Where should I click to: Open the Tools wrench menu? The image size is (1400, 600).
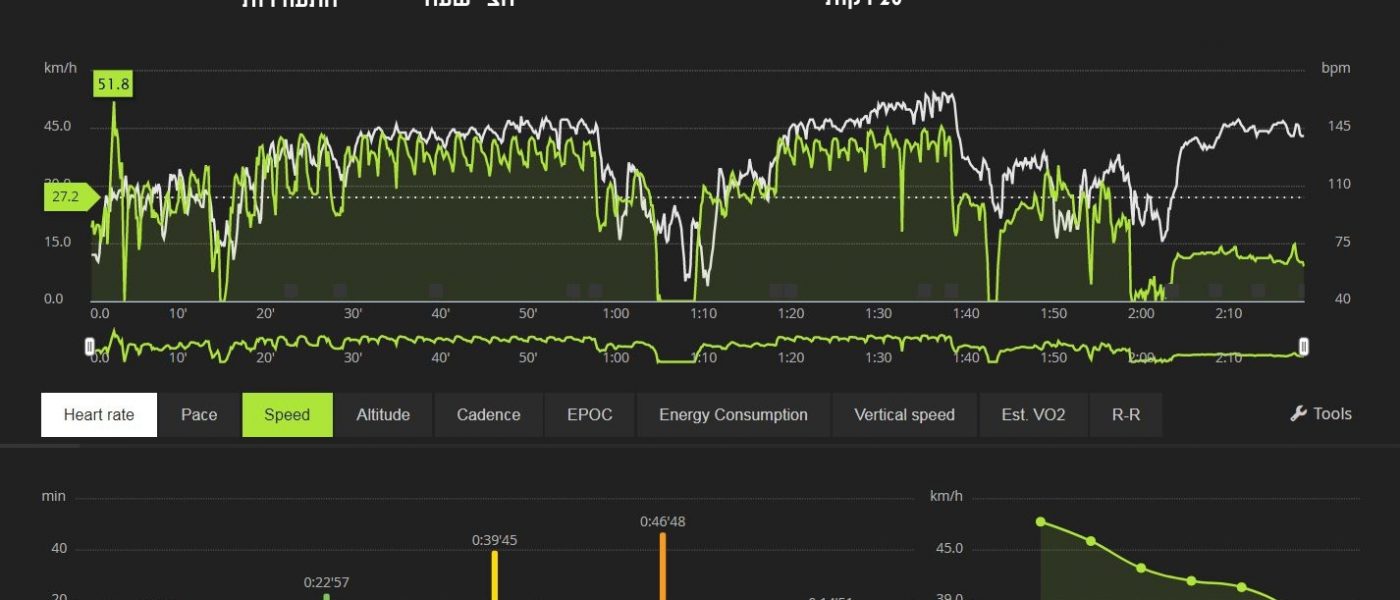click(1321, 414)
